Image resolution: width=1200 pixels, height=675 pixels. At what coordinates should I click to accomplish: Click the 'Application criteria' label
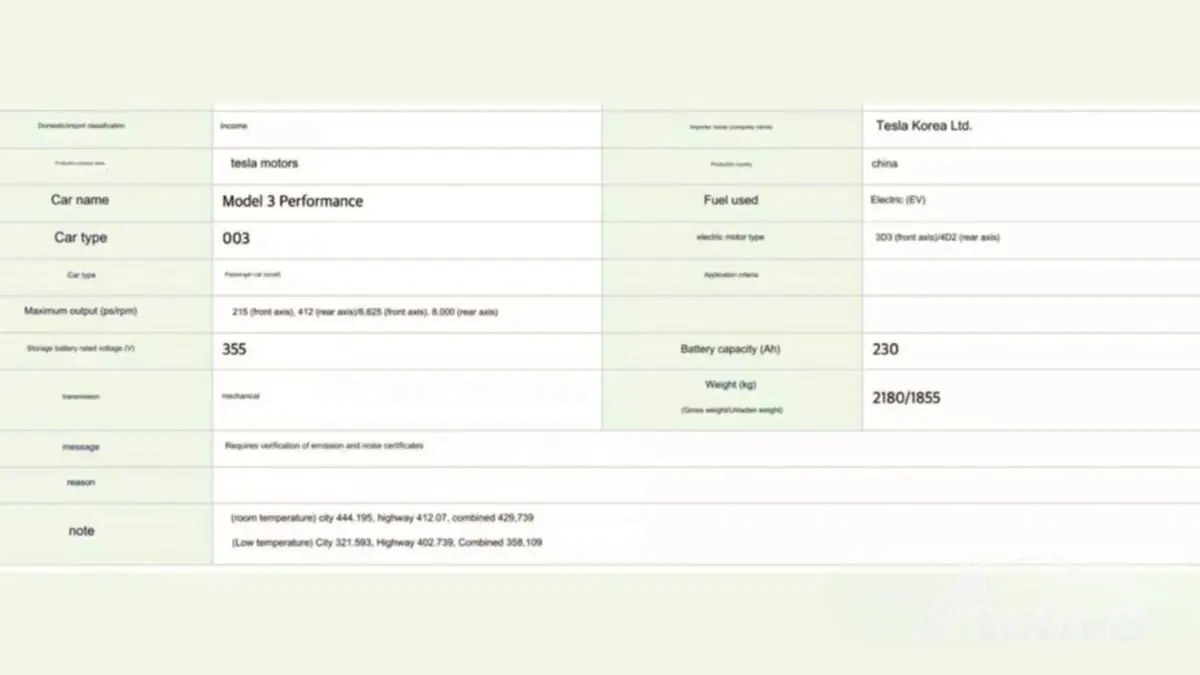coord(731,274)
